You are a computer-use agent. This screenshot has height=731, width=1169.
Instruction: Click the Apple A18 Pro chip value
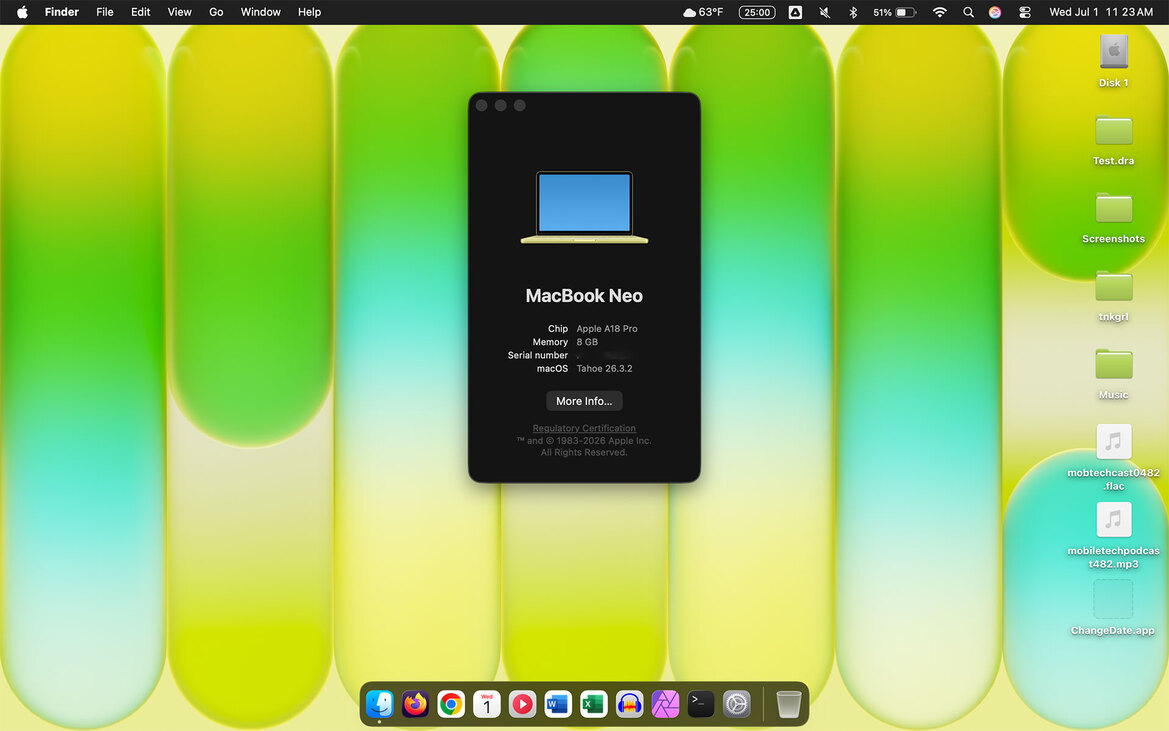607,329
